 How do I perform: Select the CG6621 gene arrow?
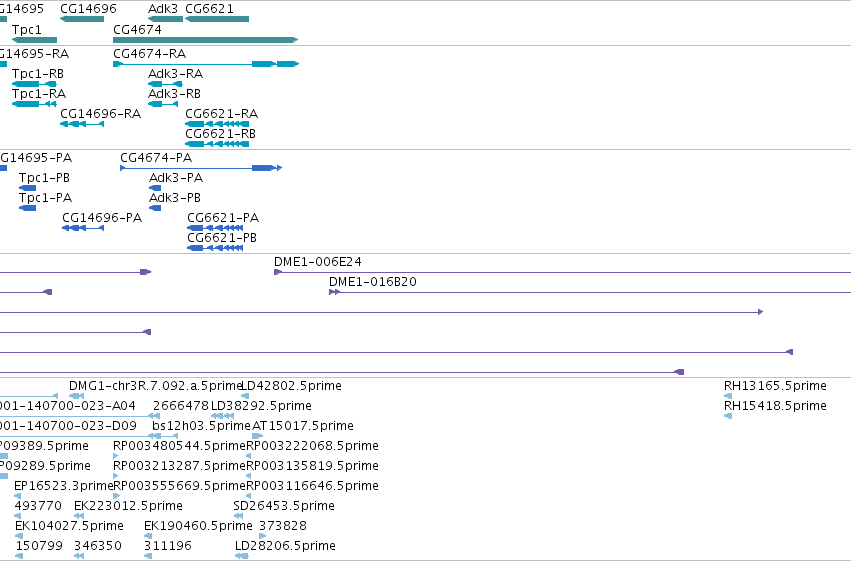pyautogui.click(x=217, y=19)
